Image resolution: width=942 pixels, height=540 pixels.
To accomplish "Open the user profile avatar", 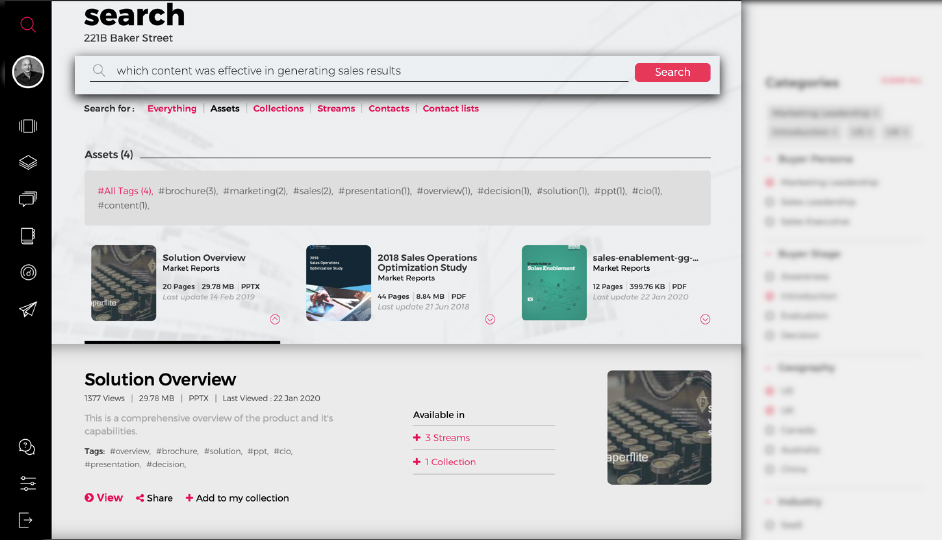I will (28, 72).
